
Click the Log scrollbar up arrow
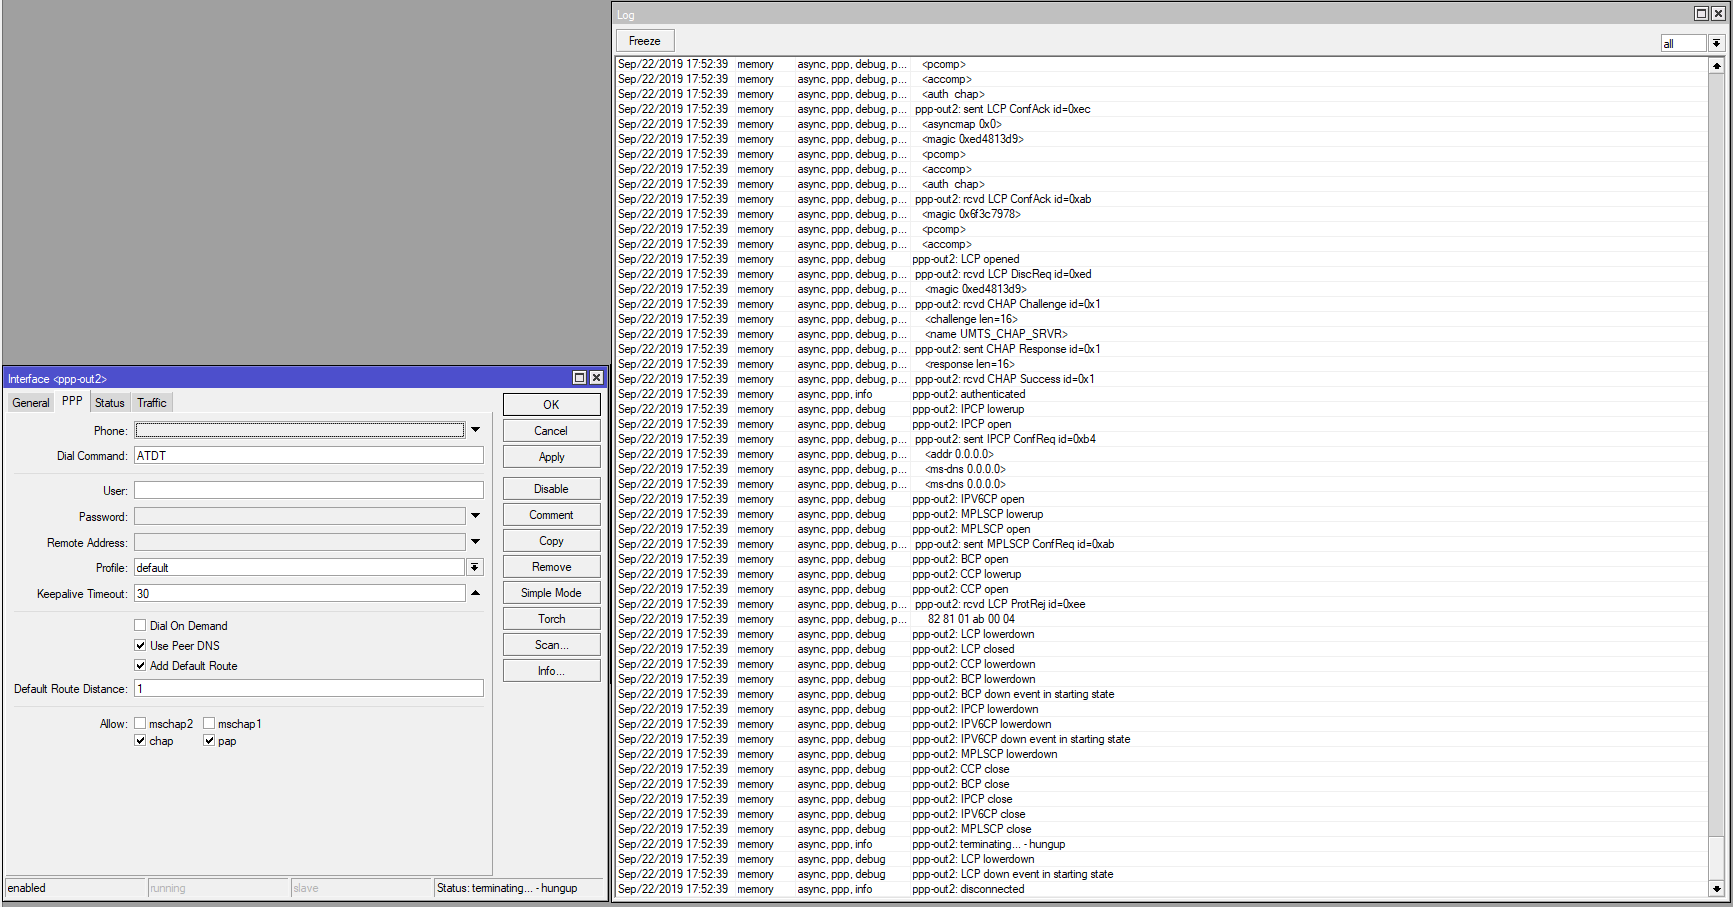coord(1717,66)
